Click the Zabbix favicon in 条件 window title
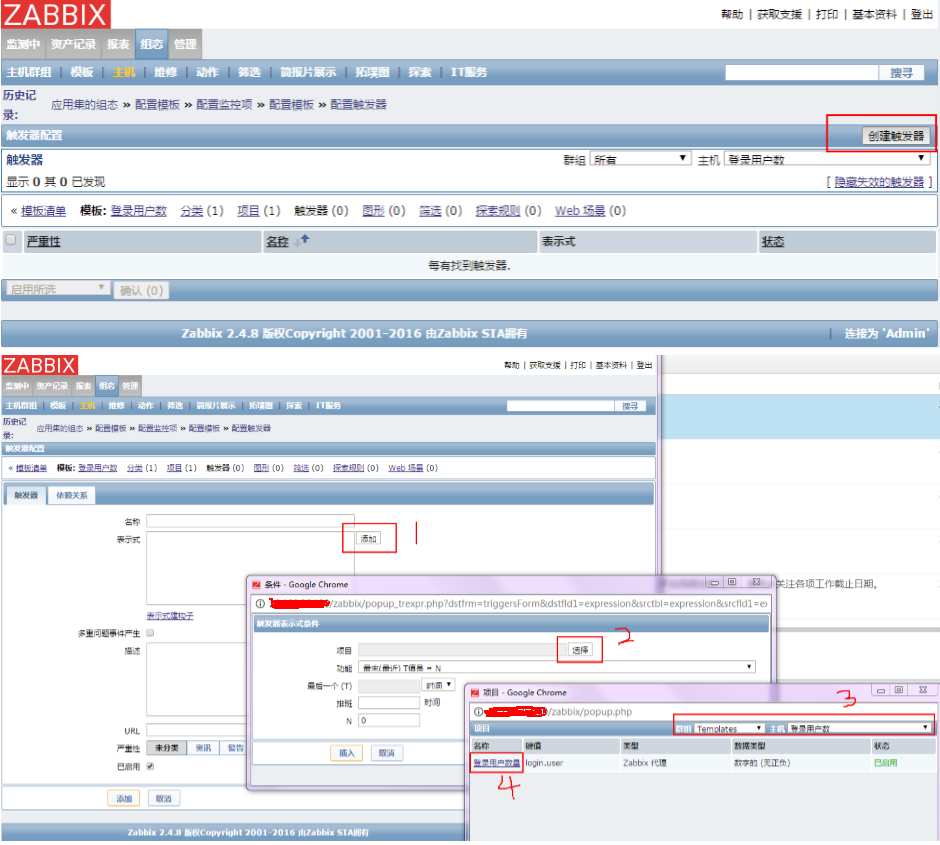The image size is (940, 845). pos(256,584)
